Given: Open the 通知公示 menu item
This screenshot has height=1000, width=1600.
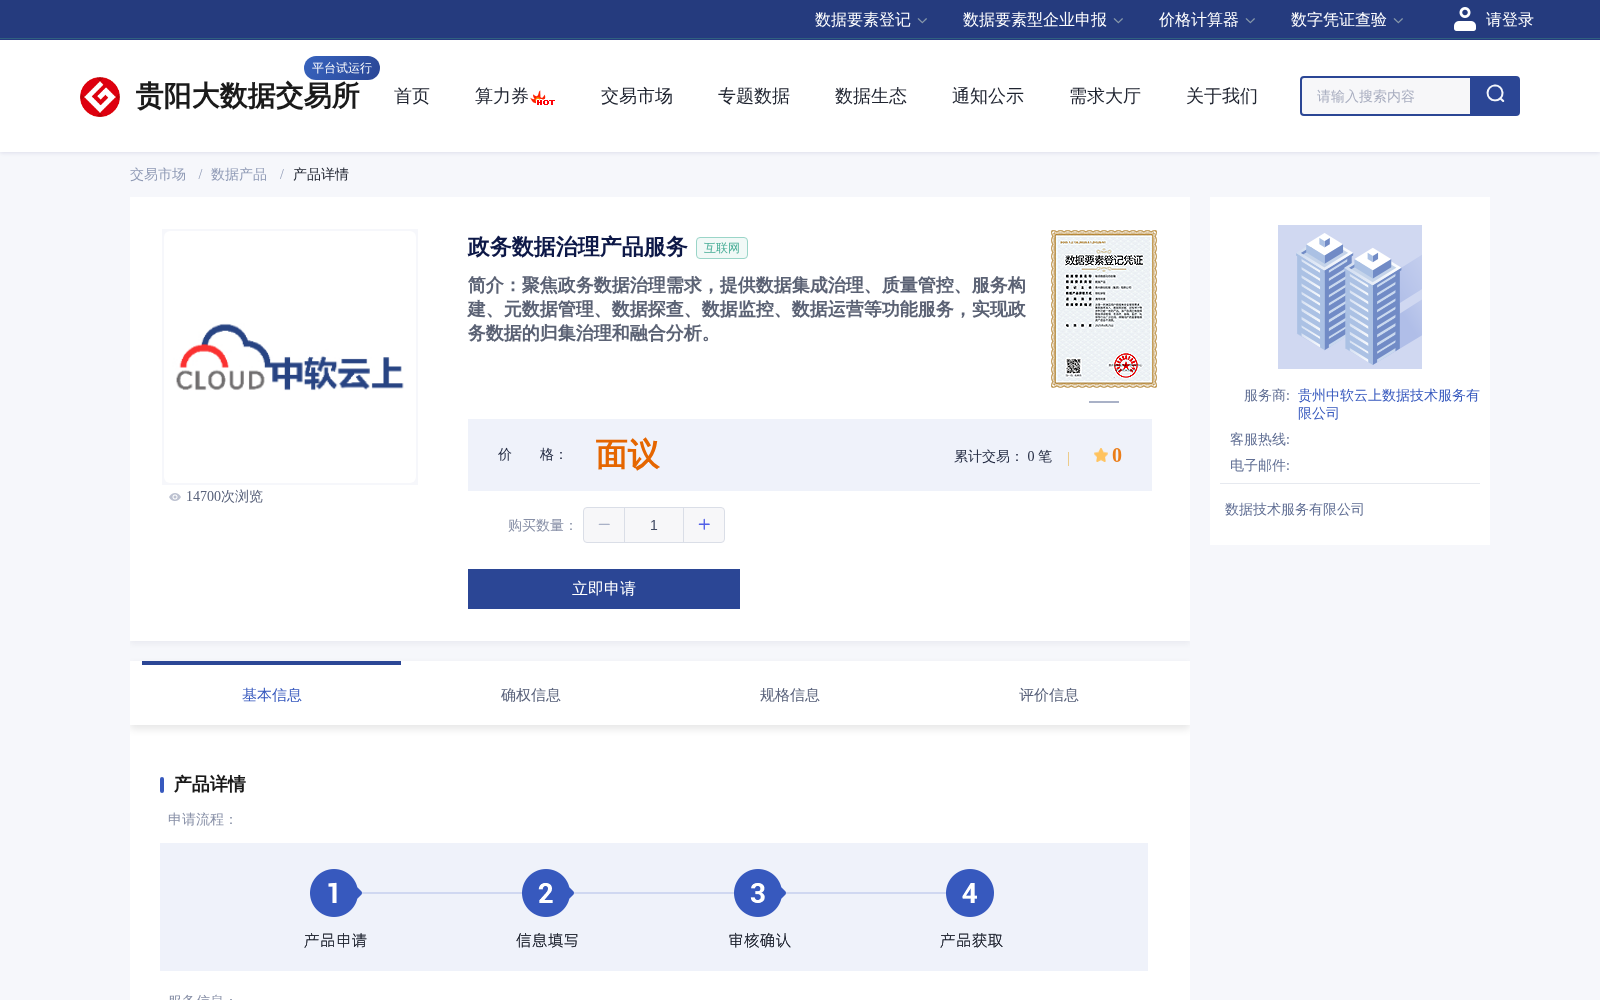Looking at the screenshot, I should coord(988,96).
